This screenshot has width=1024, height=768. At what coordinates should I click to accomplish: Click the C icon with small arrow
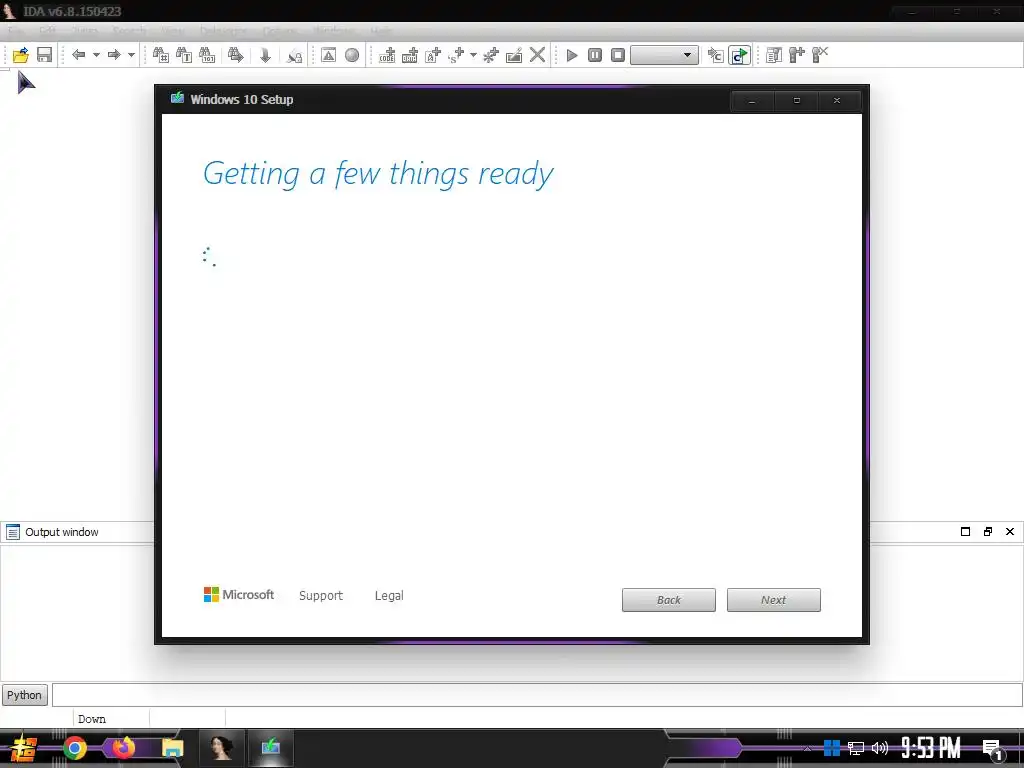716,55
